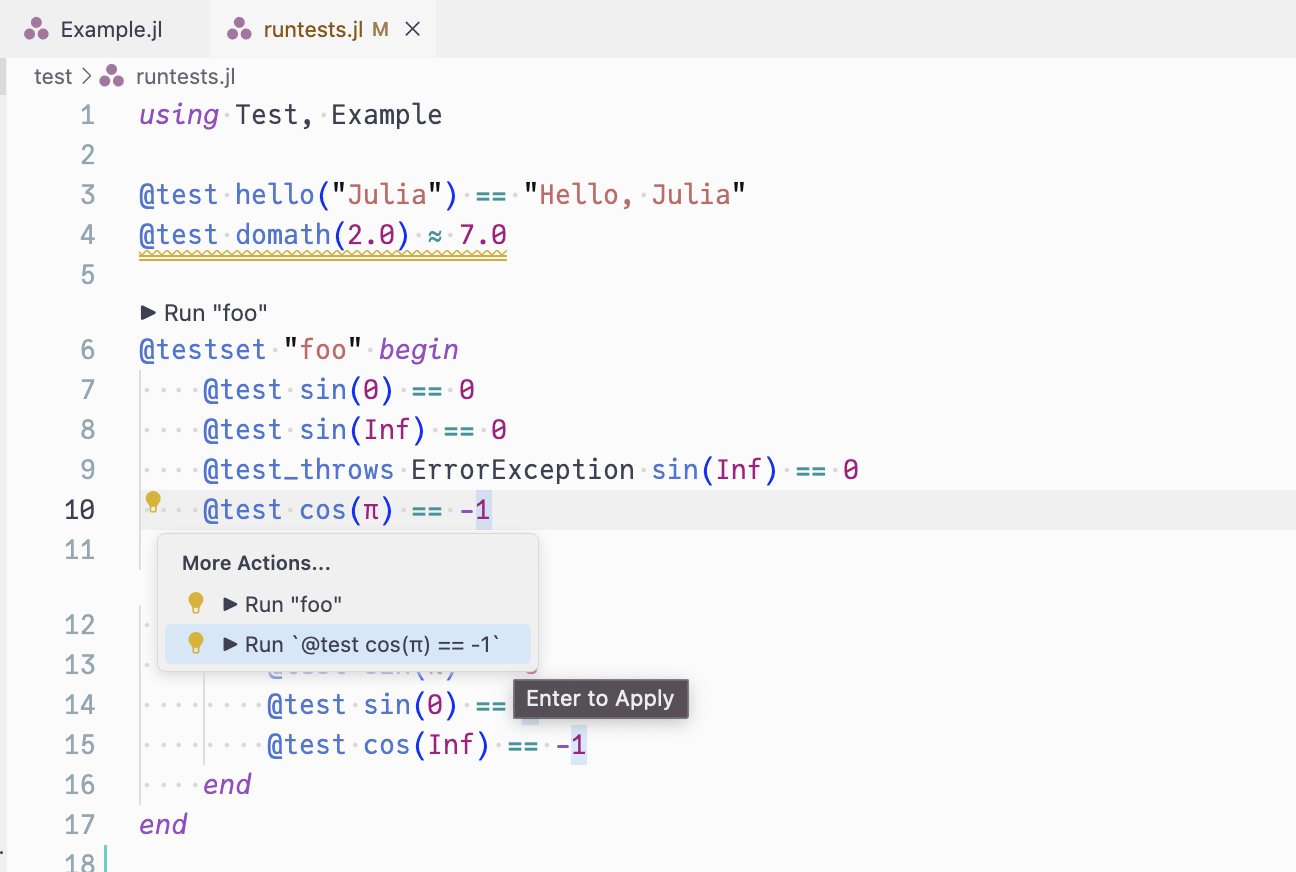
Task: Click the Julia icon on the Example.jl tab
Action: pyautogui.click(x=37, y=28)
